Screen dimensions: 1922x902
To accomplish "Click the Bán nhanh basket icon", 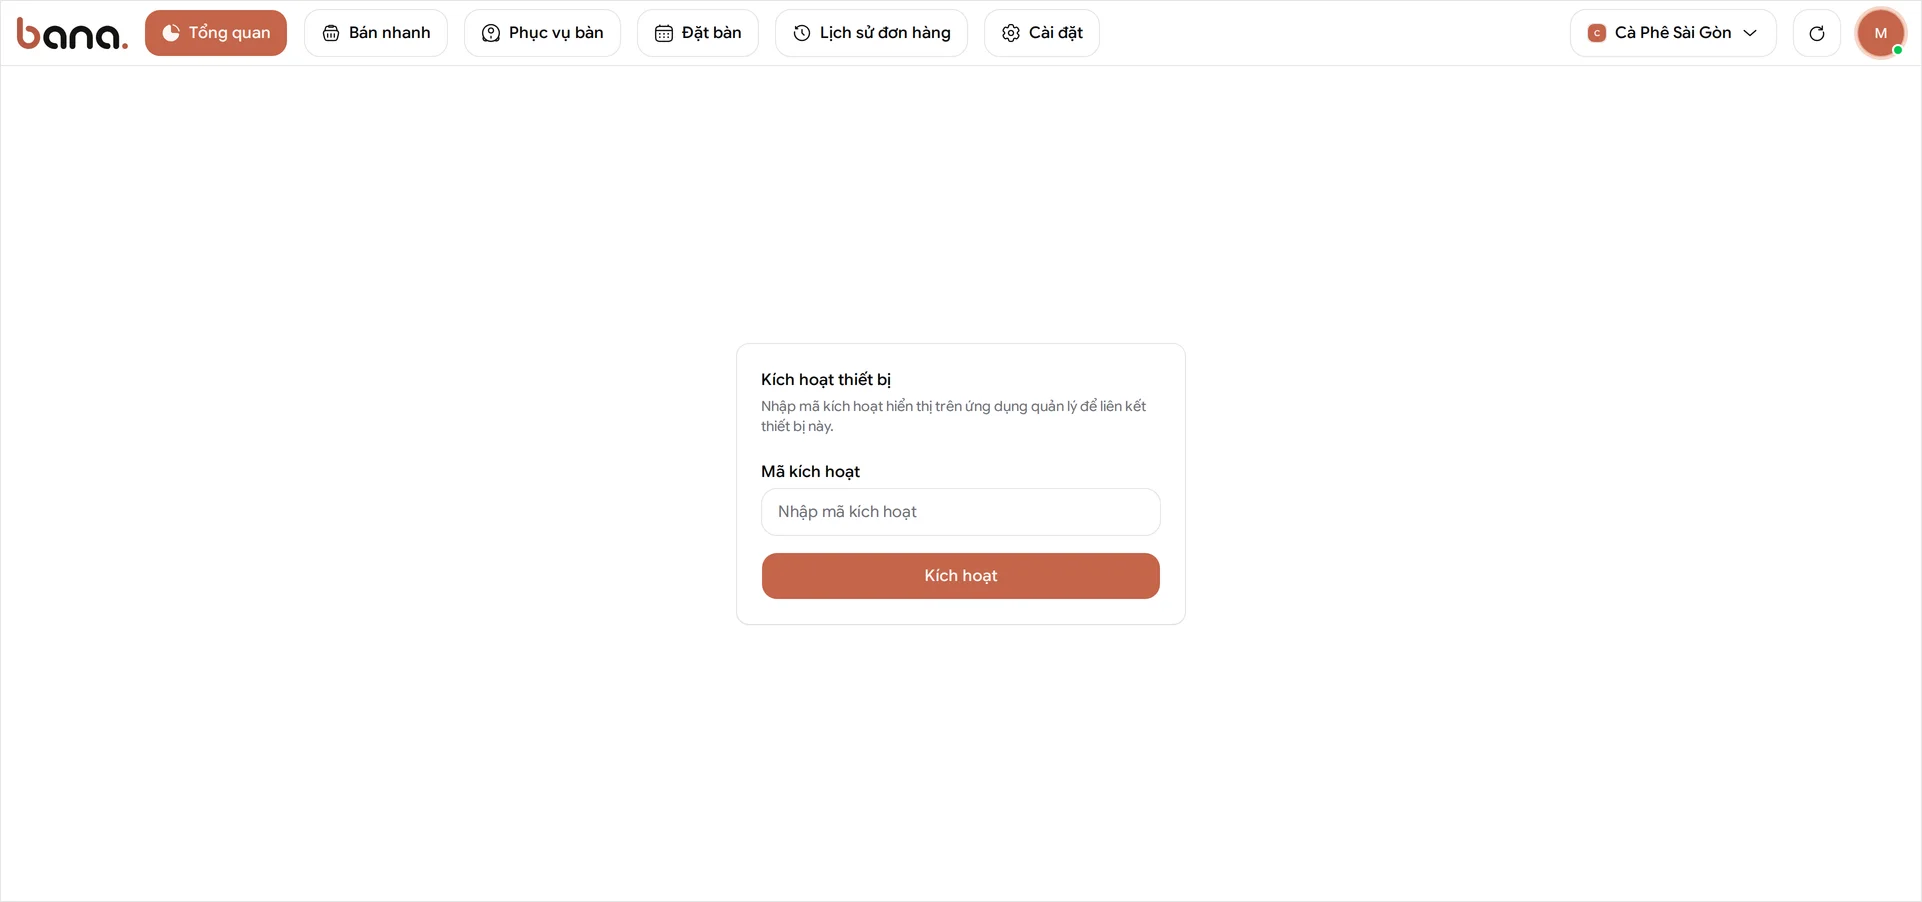I will tap(331, 33).
